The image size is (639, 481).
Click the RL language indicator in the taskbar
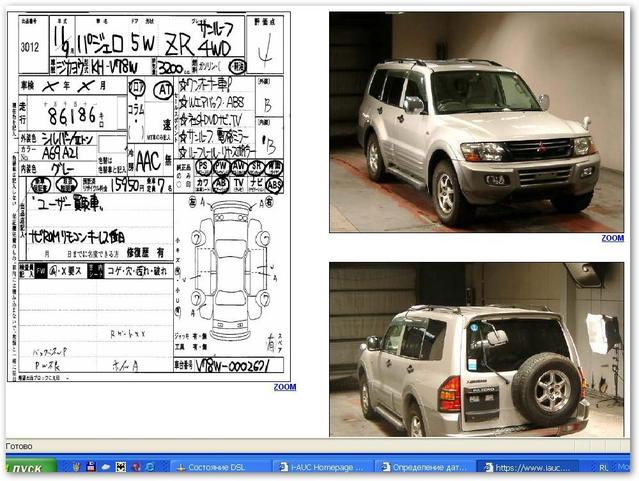pyautogui.click(x=603, y=467)
